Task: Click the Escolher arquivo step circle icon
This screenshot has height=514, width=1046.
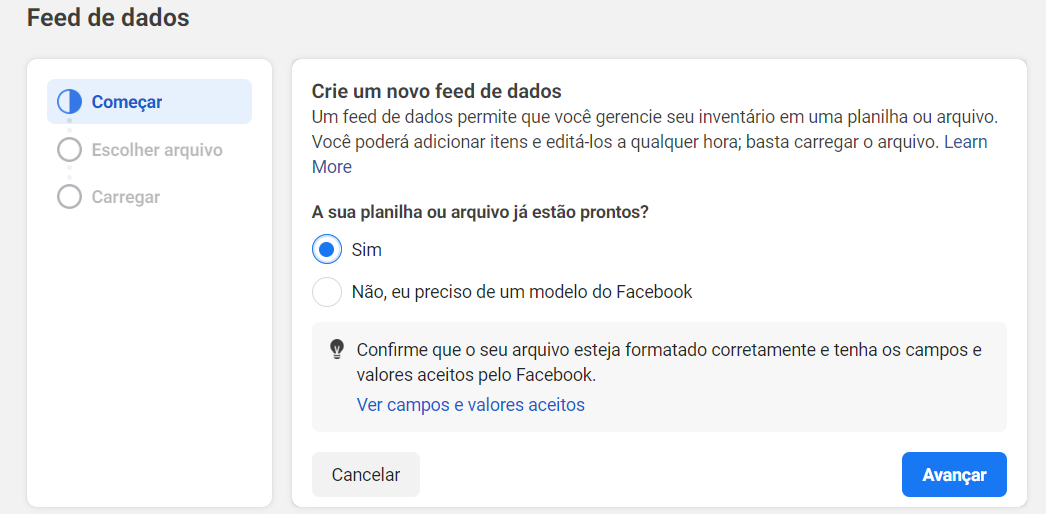Action: [x=69, y=150]
